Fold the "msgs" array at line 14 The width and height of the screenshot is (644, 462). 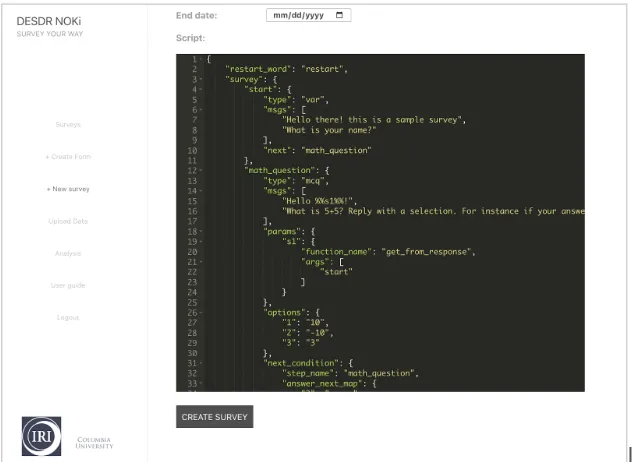click(200, 191)
